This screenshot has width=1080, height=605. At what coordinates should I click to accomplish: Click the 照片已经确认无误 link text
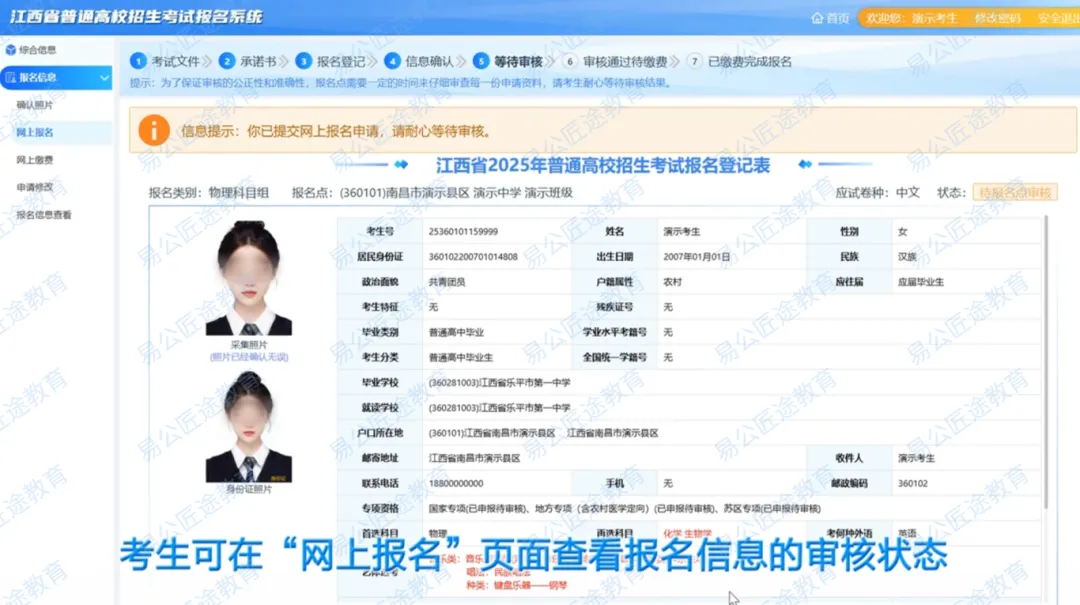(x=249, y=357)
